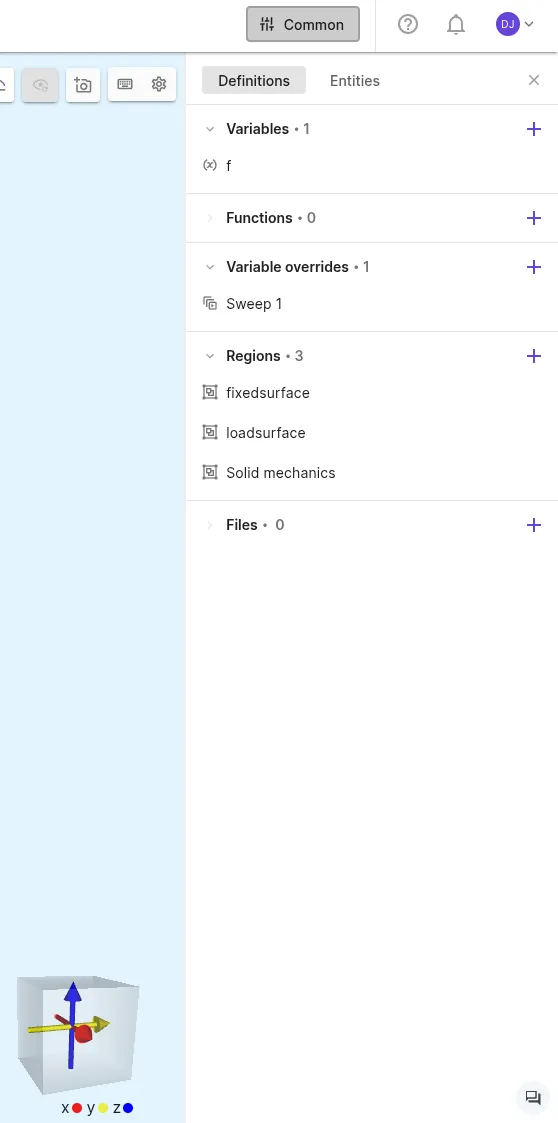Expand the Functions section

pos(210,218)
